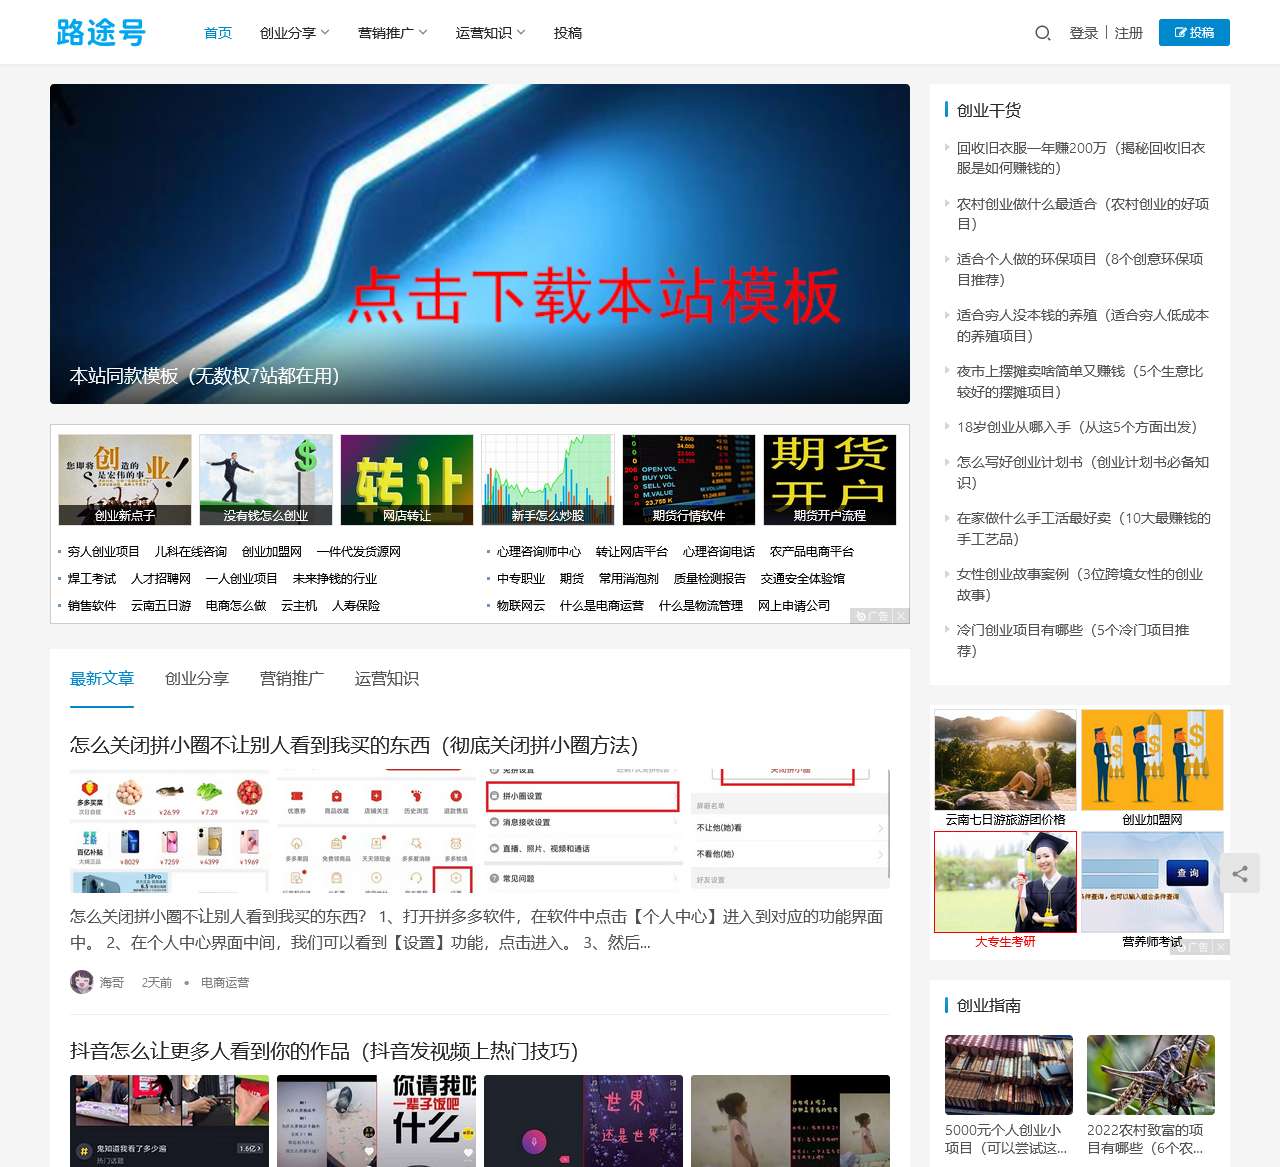
Task: Click the 创业新点子 thumbnail image
Action: (x=125, y=480)
